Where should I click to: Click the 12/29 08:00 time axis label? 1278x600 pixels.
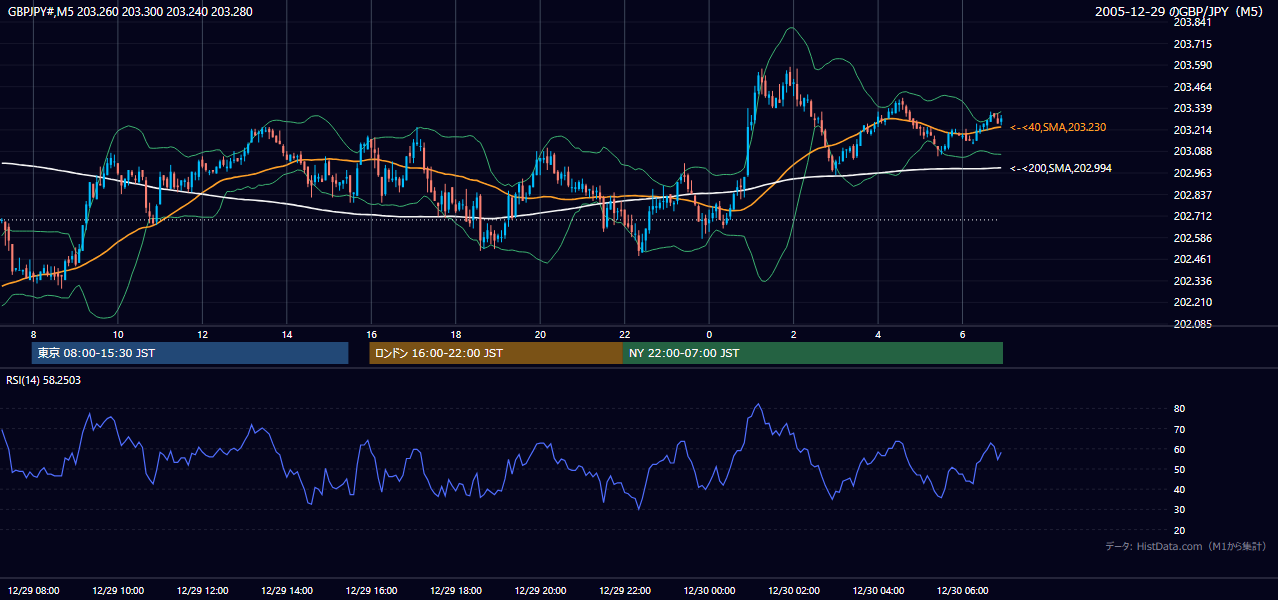(33, 591)
